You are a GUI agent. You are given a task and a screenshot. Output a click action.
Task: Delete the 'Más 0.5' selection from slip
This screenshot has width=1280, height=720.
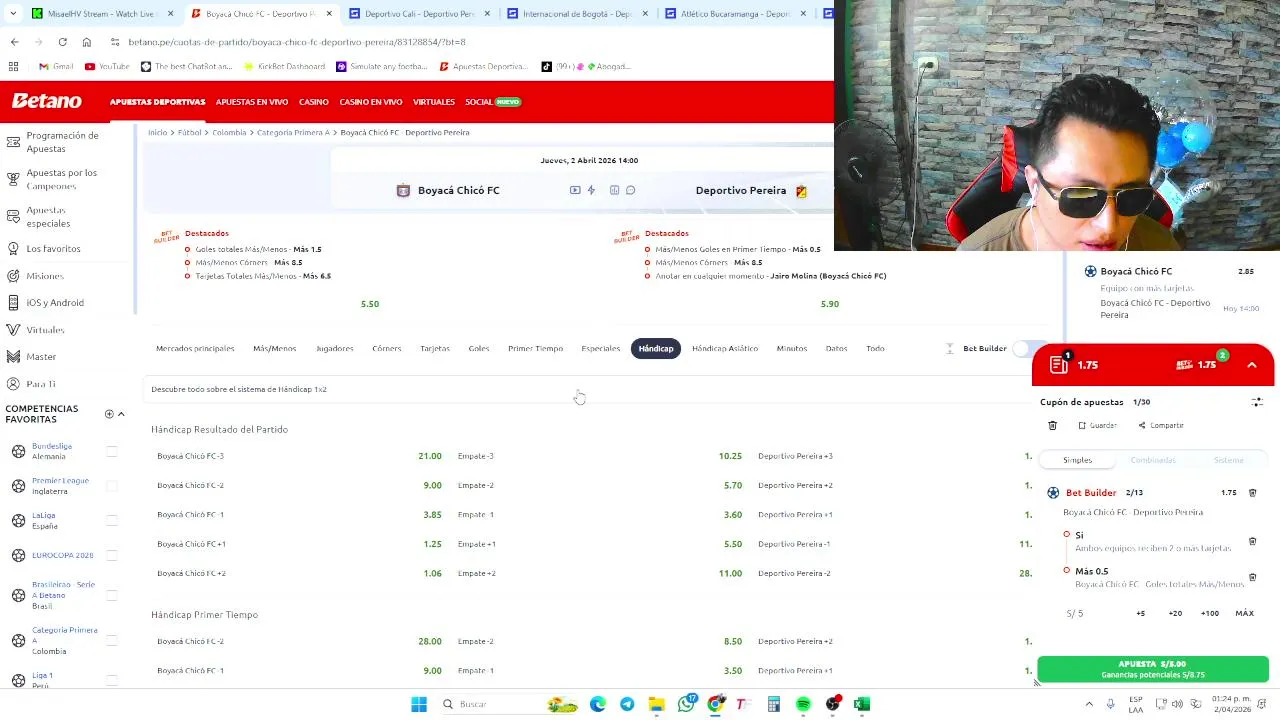[1252, 577]
